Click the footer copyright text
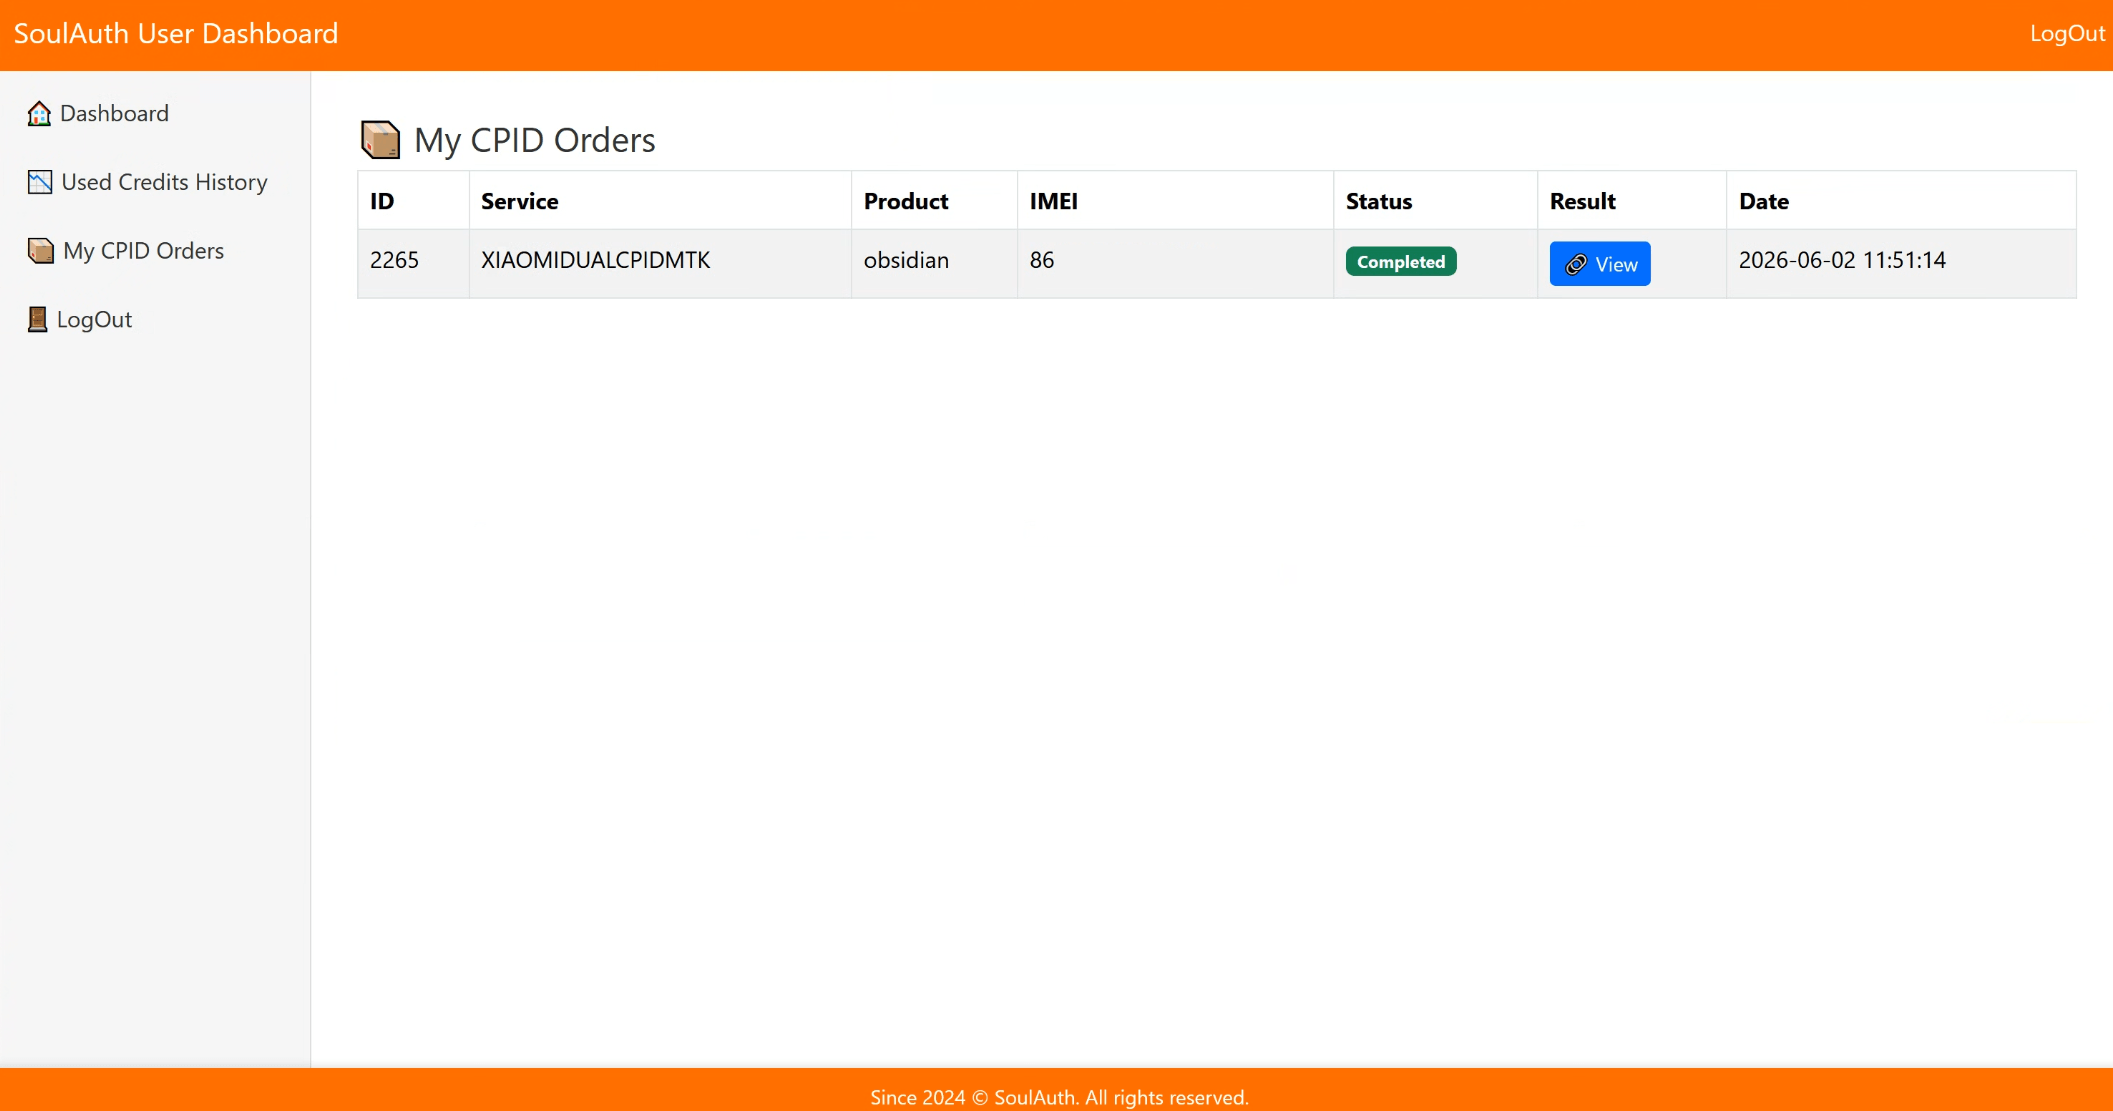 tap(1060, 1097)
